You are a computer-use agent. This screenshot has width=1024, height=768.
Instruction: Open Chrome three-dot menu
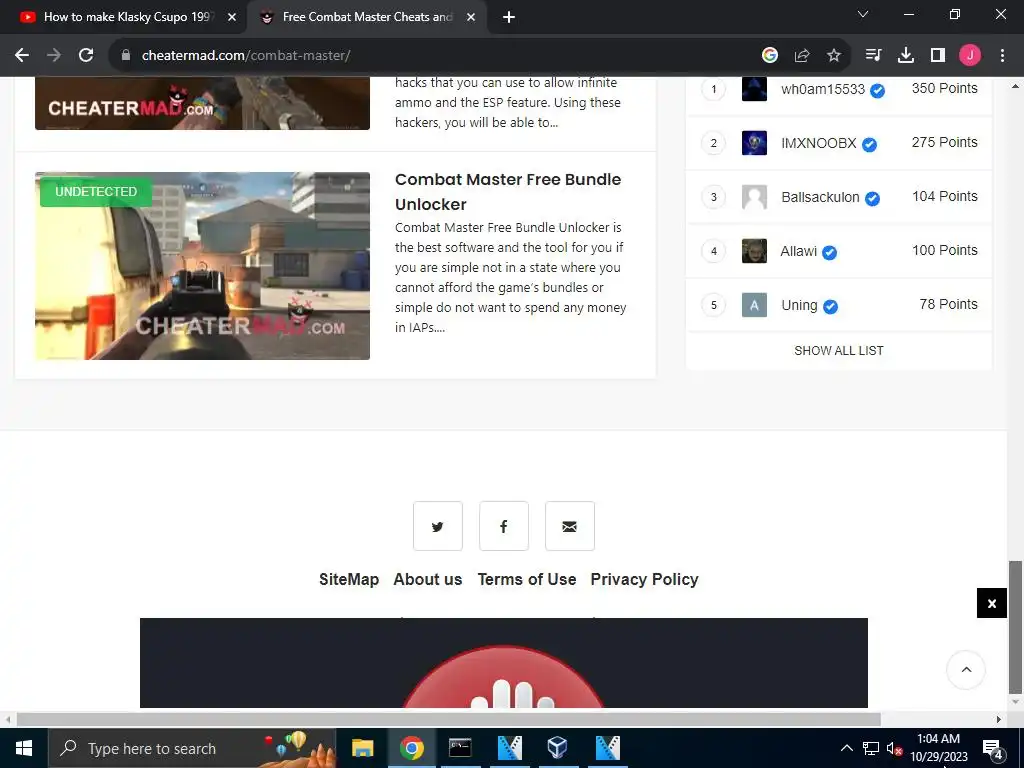[x=1002, y=56]
